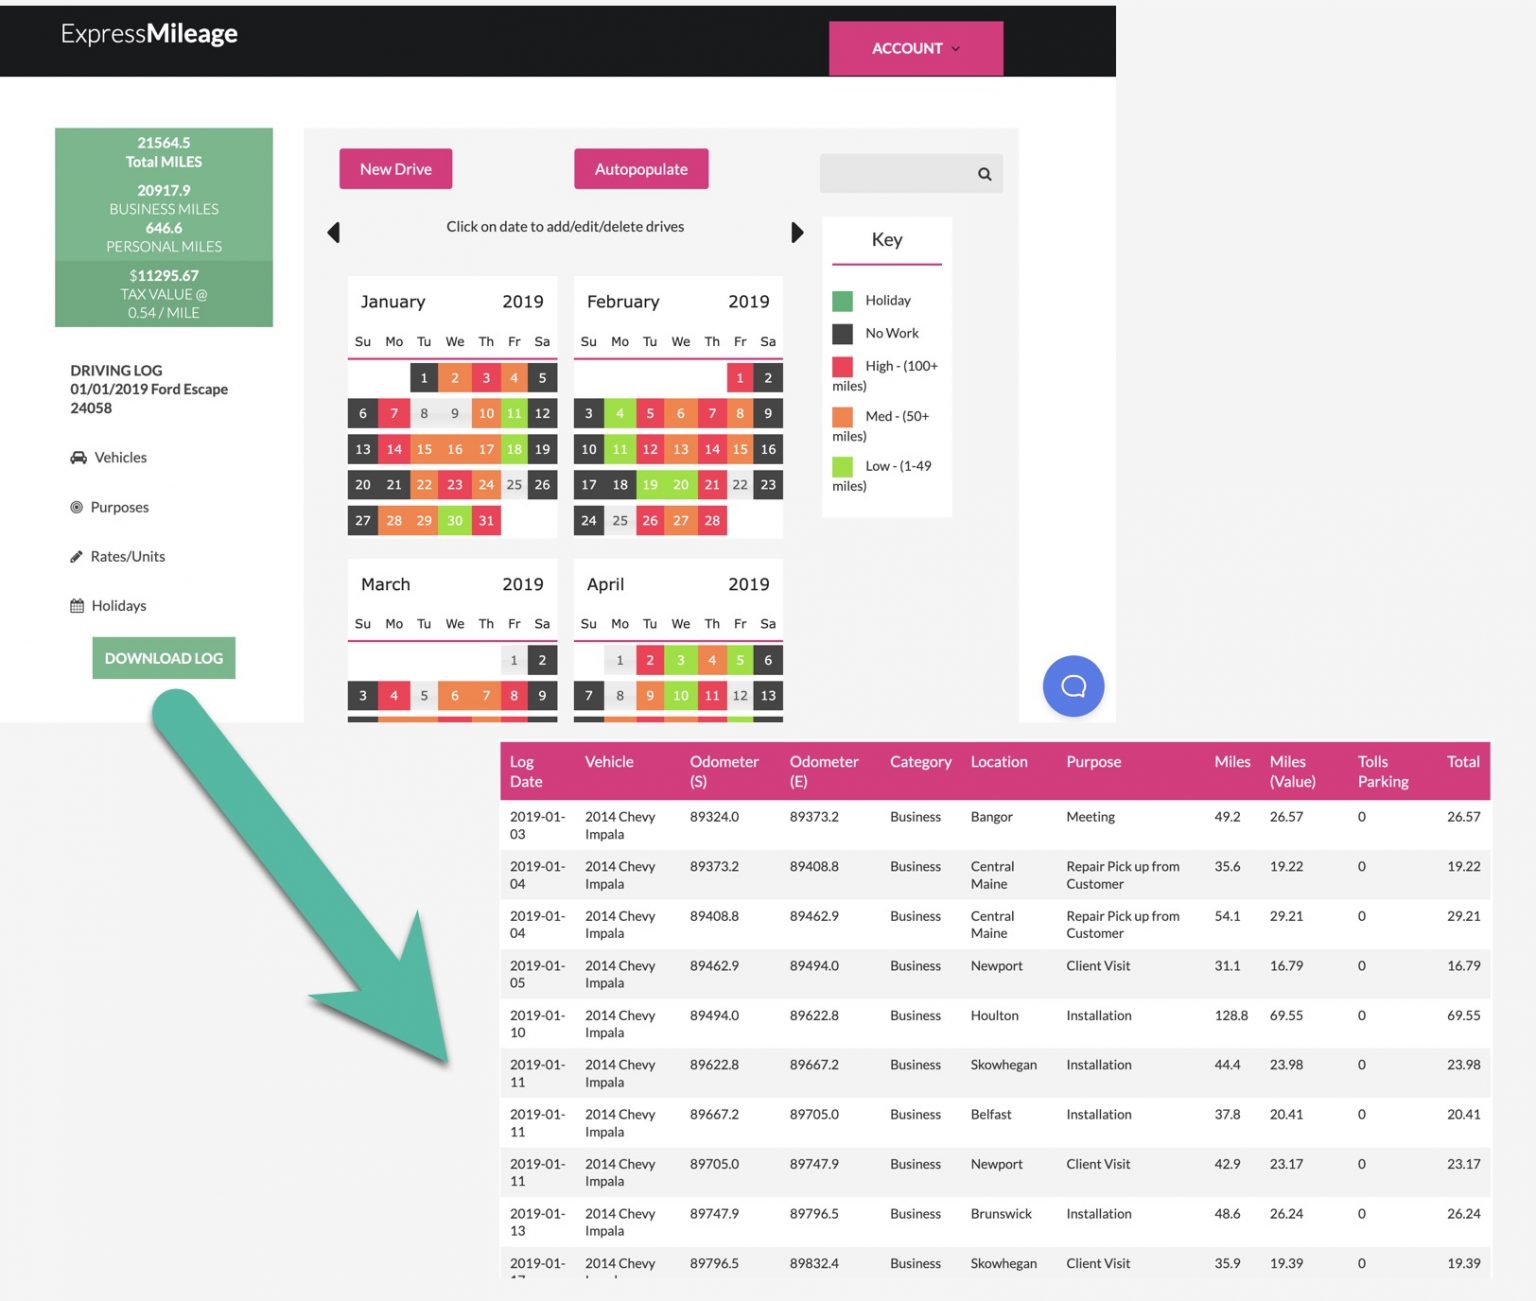Click the search magnifier icon
Image resolution: width=1536 pixels, height=1301 pixels.
click(984, 174)
